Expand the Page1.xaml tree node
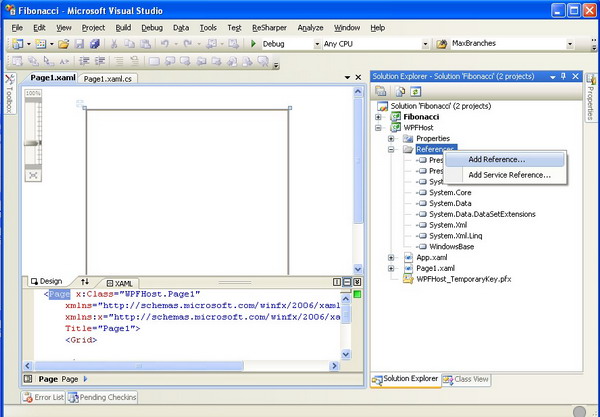Screen dimensions: 600x417 pos(391,268)
